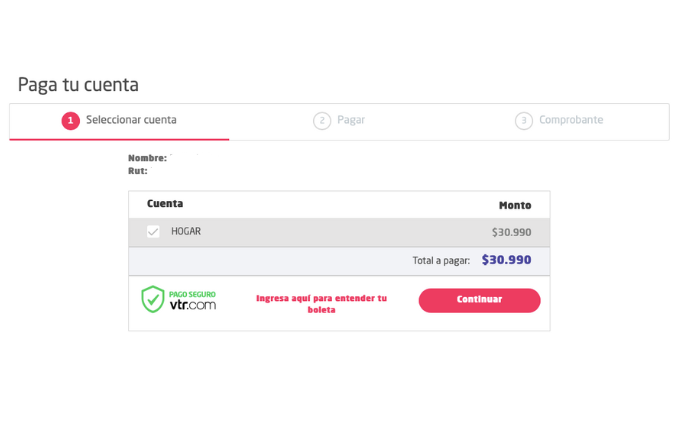
Task: Go to the Pagar step tab
Action: 339,121
